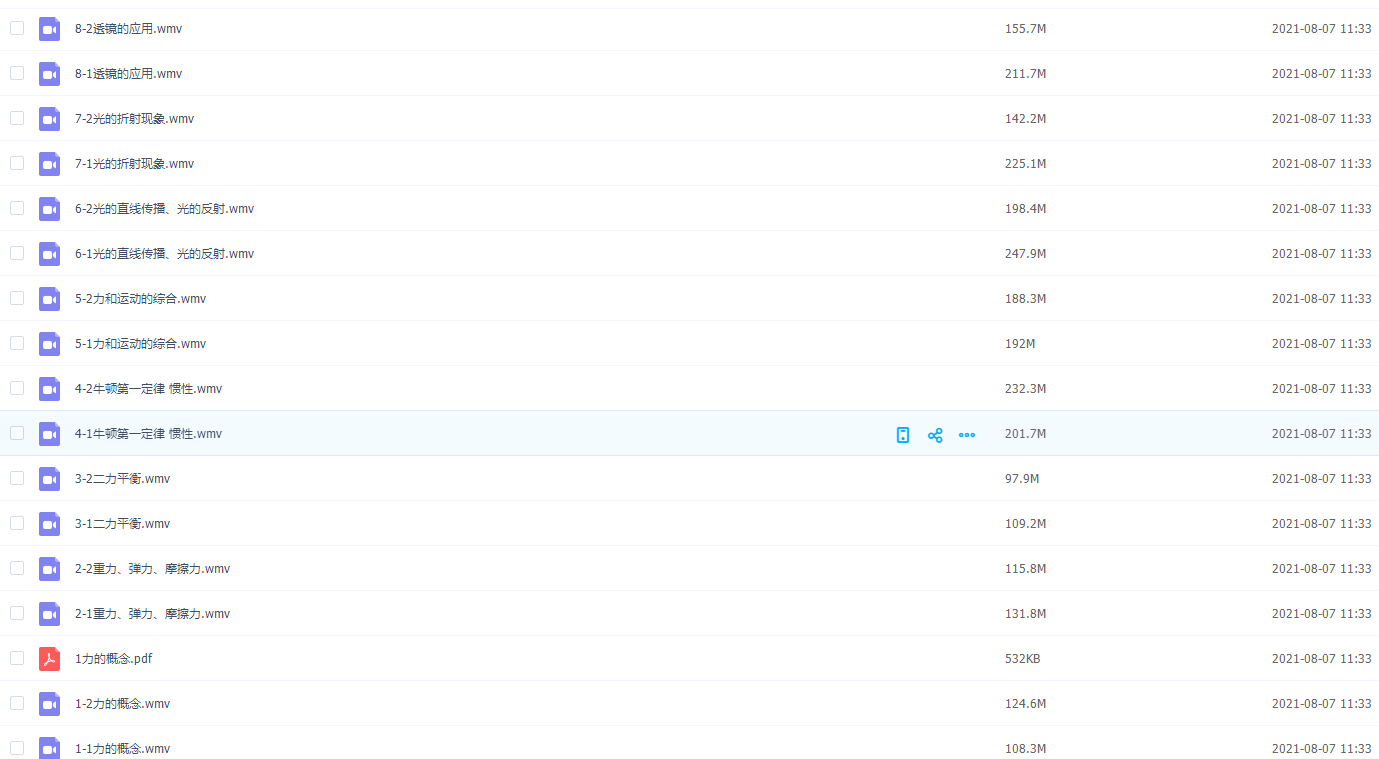Click the red PDF icon for 1力的概念.pdf
The image size is (1379, 759).
tap(49, 659)
